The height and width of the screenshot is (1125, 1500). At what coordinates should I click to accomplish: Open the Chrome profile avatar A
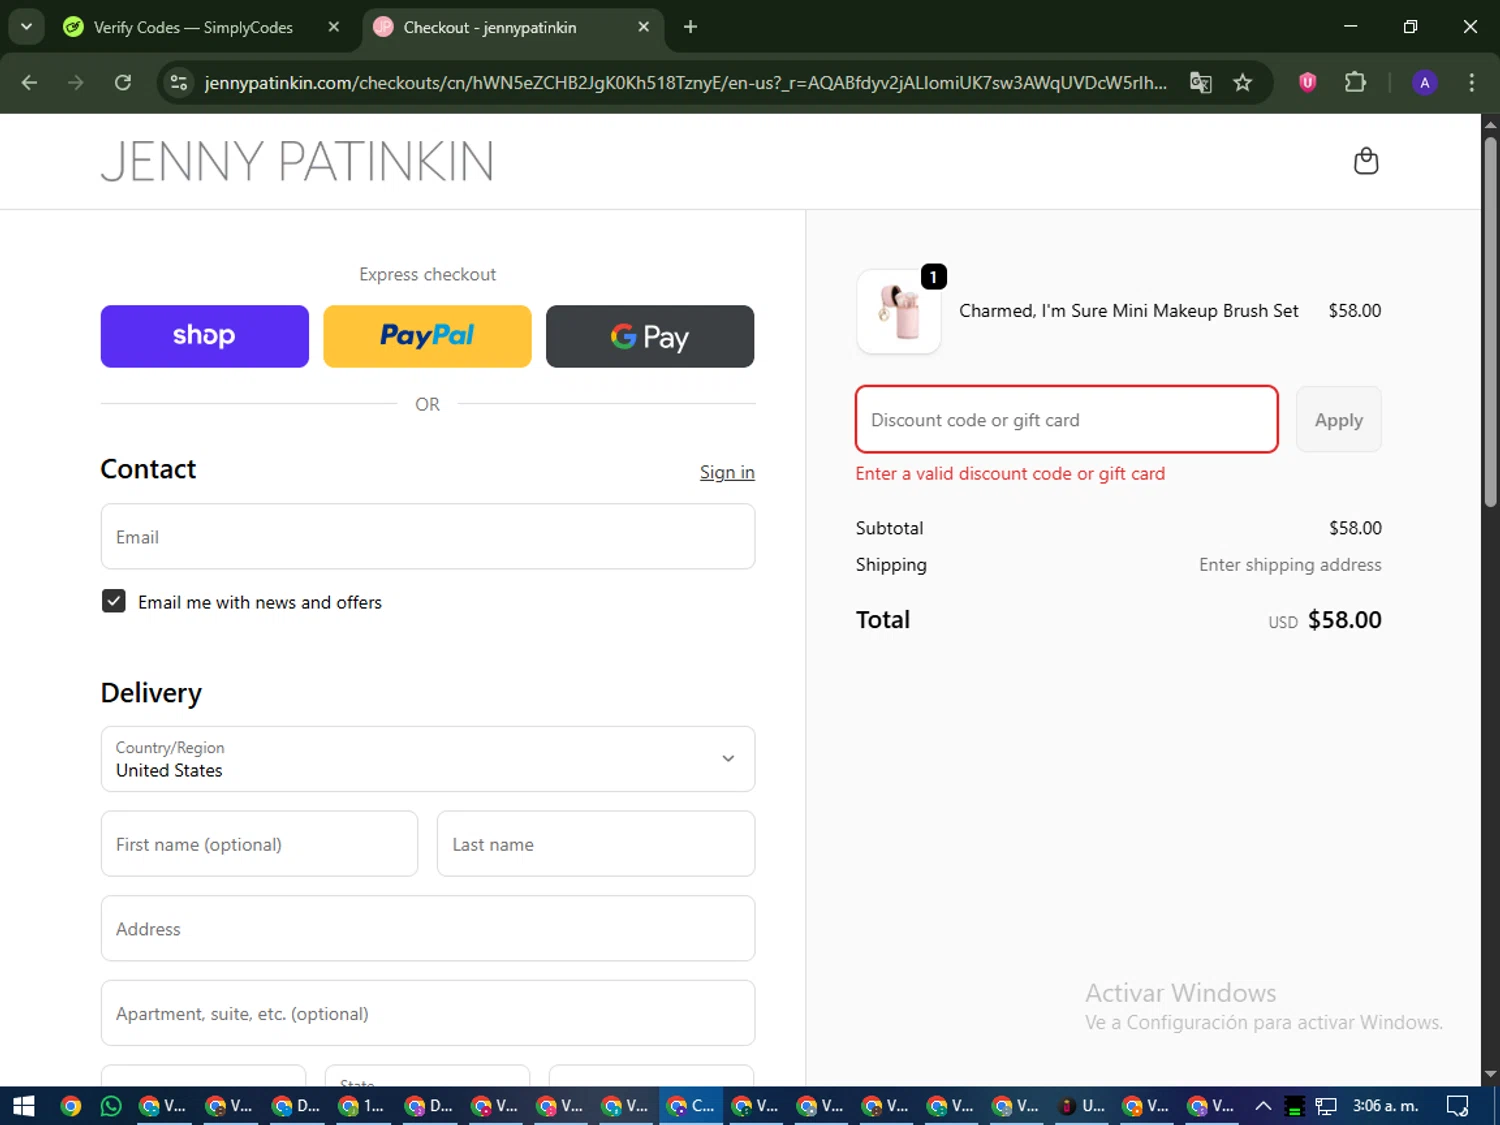pyautogui.click(x=1425, y=83)
